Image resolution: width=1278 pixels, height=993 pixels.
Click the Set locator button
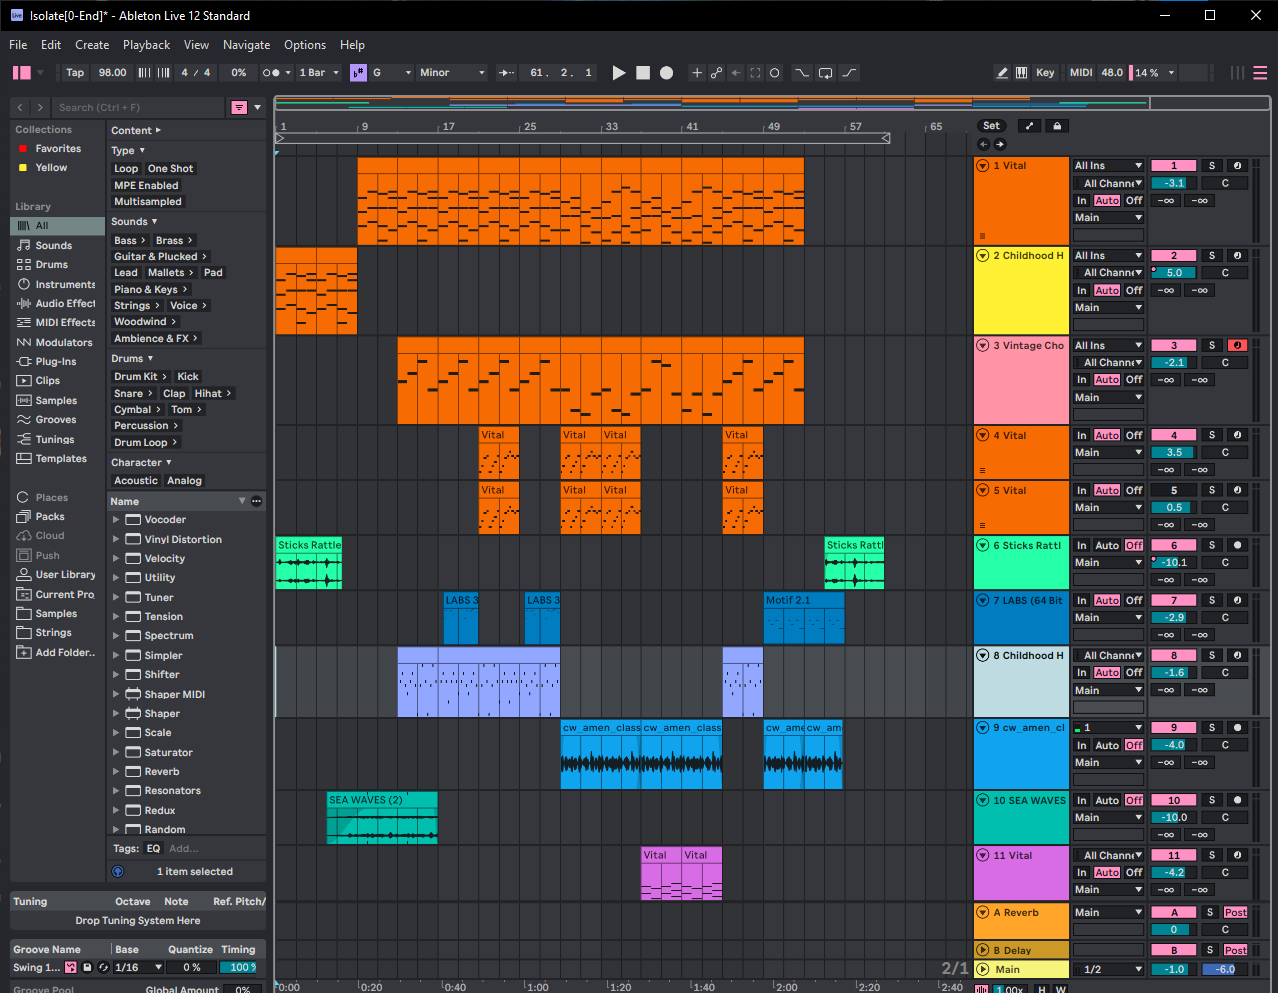pyautogui.click(x=991, y=126)
